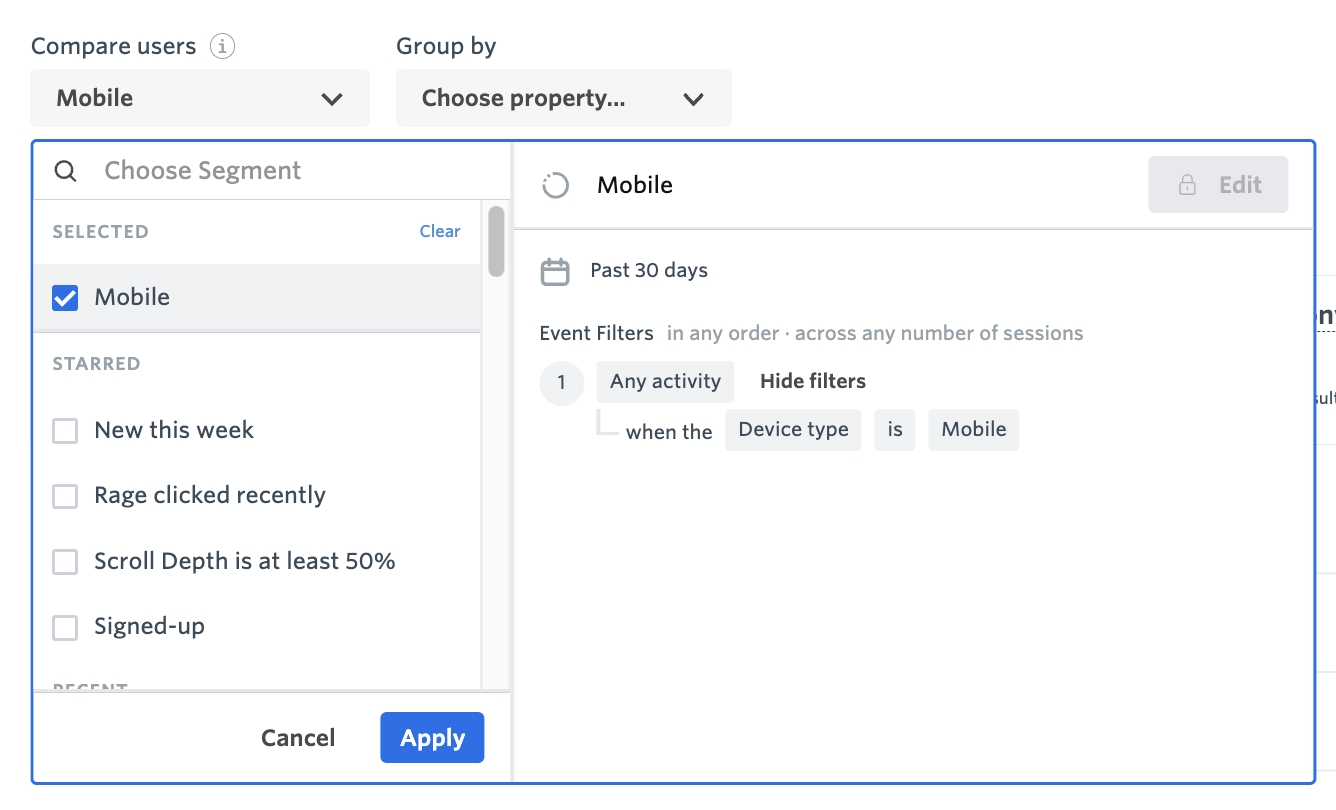Viewport: 1336px width, 810px height.
Task: Click the Apply button
Action: click(x=432, y=738)
